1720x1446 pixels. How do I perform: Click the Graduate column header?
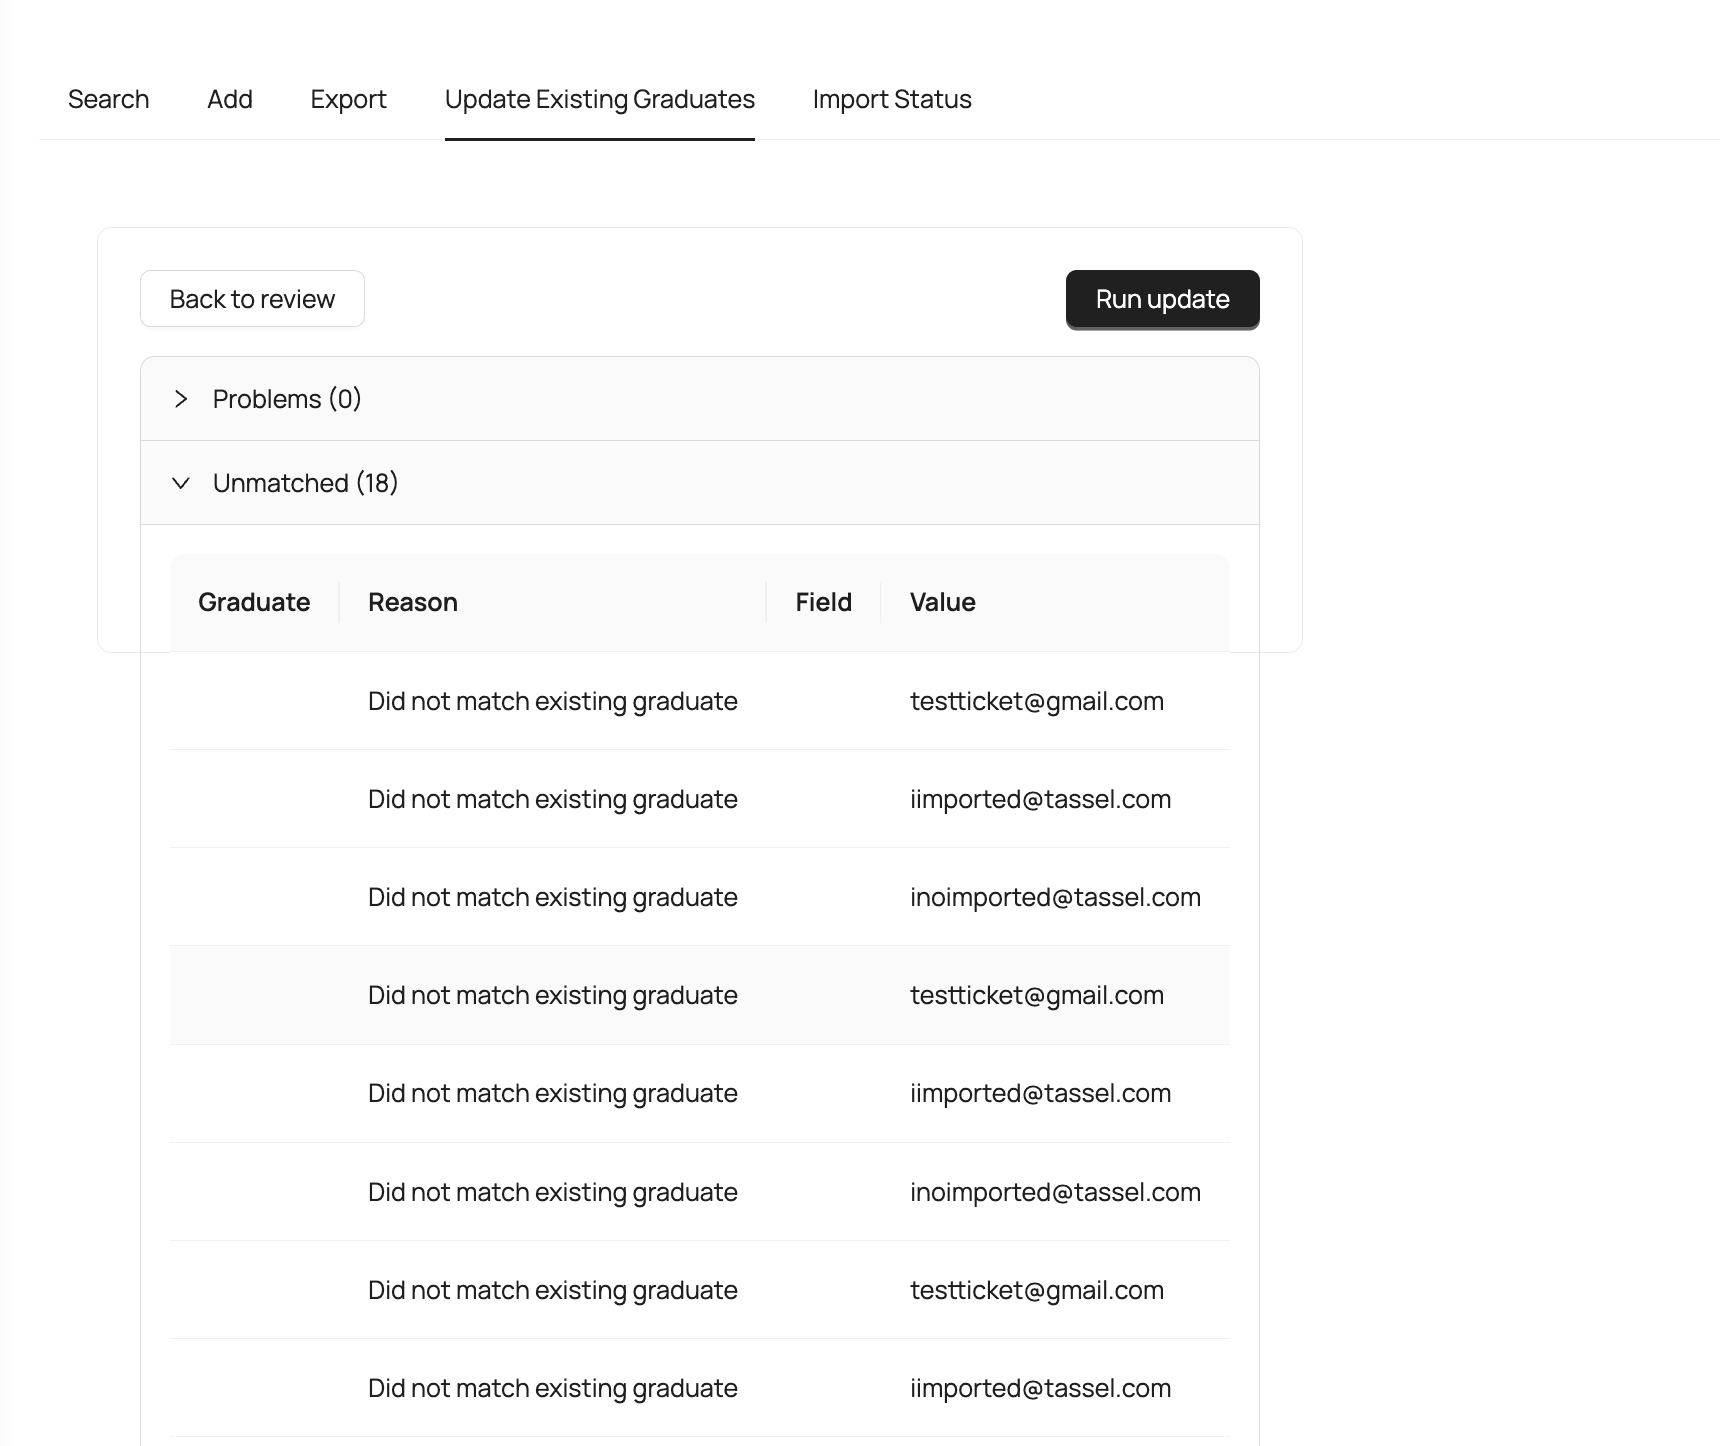254,602
